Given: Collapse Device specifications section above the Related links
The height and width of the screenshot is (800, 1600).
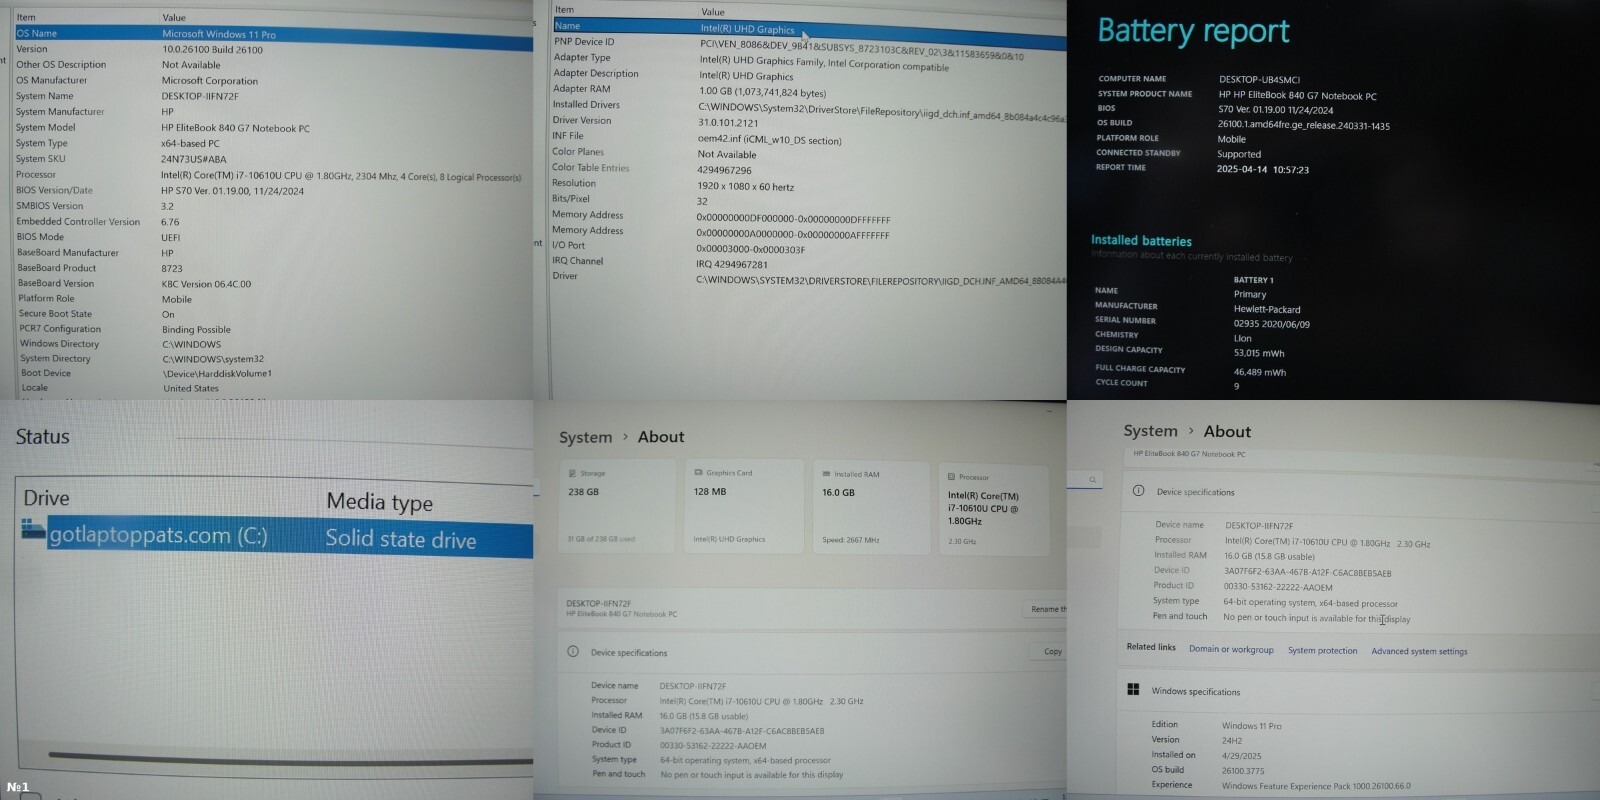Looking at the screenshot, I should click(1360, 492).
